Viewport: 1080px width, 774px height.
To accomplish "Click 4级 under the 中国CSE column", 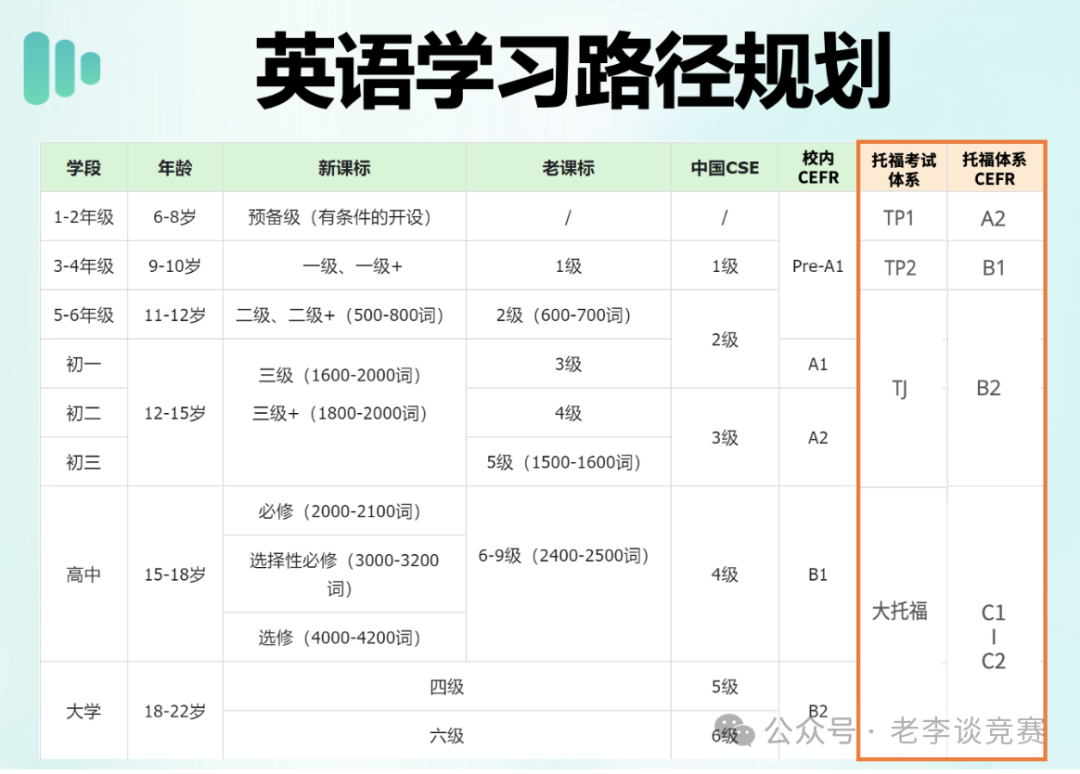I will click(725, 574).
